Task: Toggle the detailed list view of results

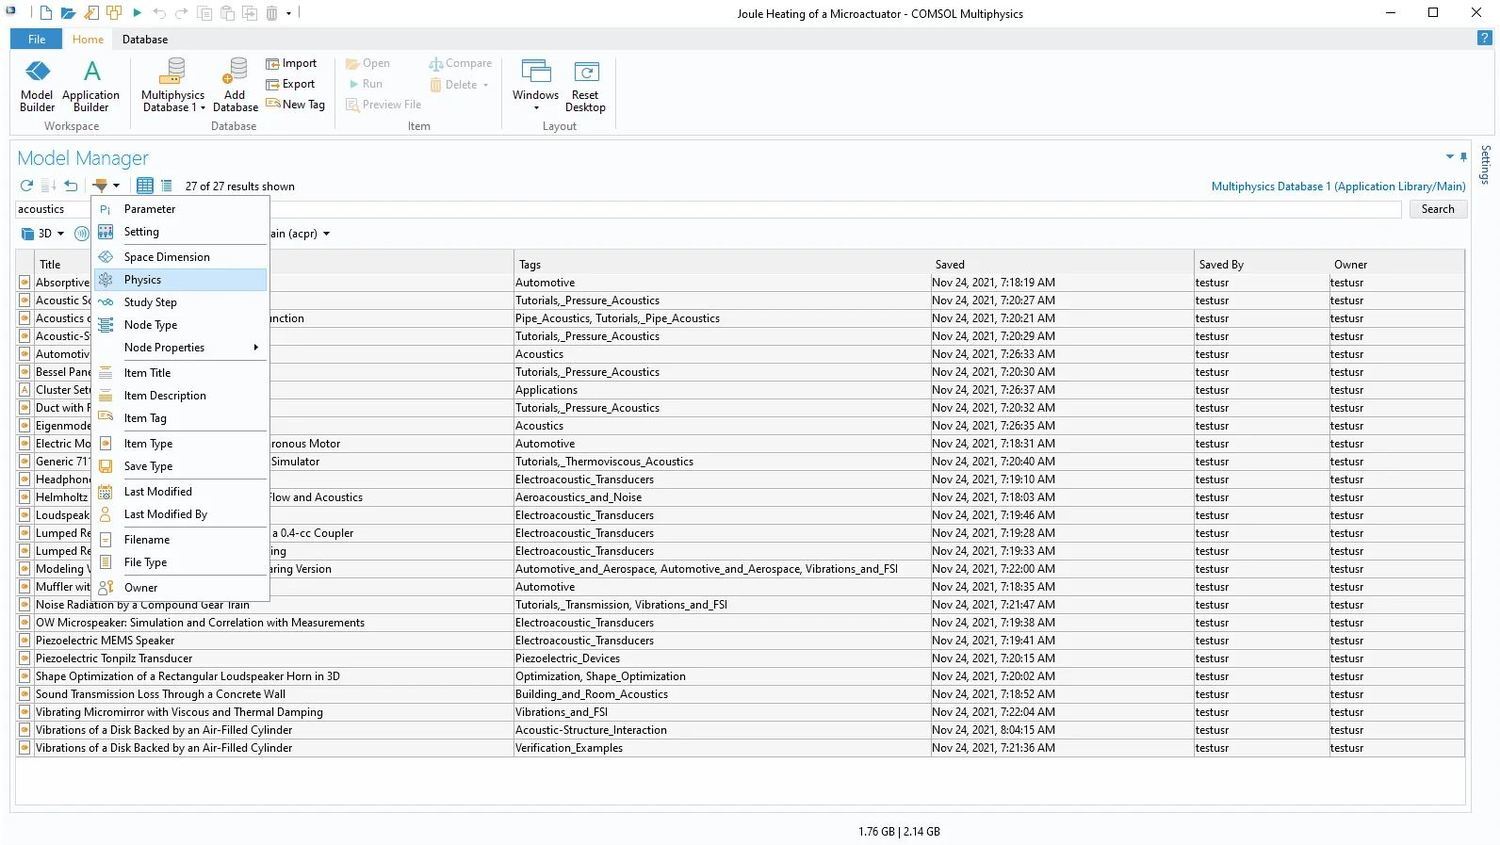Action: [166, 185]
